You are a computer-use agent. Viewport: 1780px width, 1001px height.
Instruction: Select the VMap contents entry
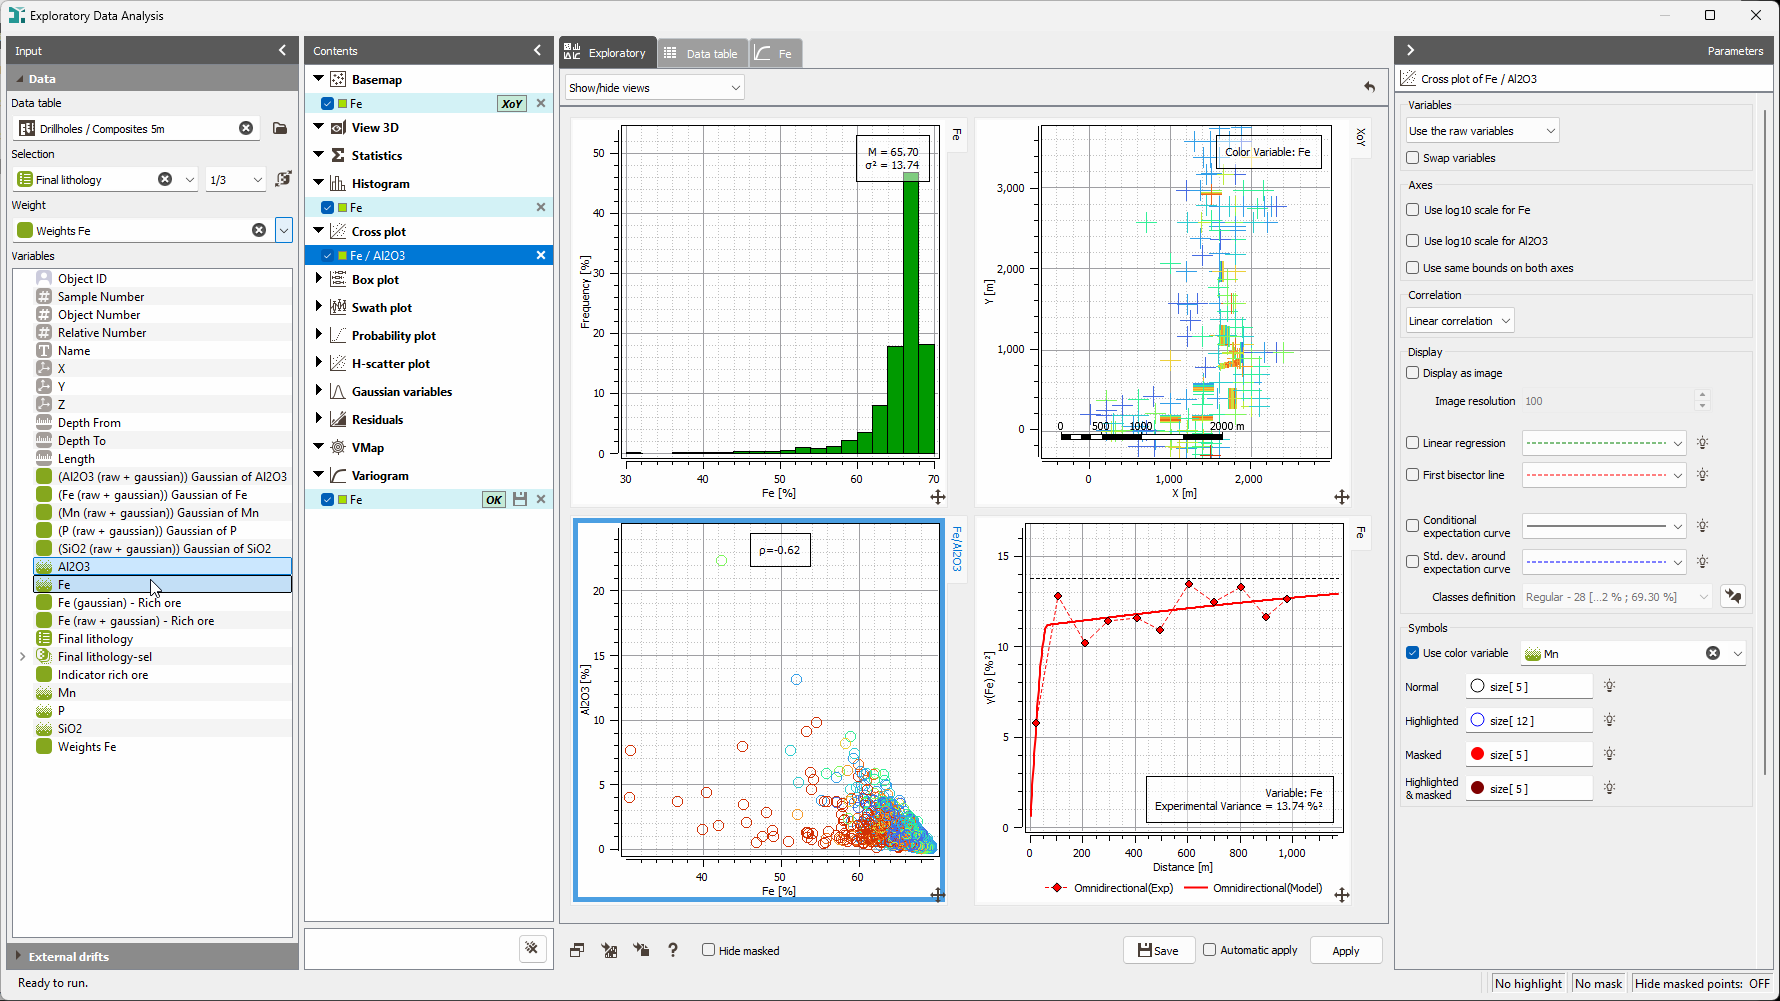pyautogui.click(x=367, y=447)
